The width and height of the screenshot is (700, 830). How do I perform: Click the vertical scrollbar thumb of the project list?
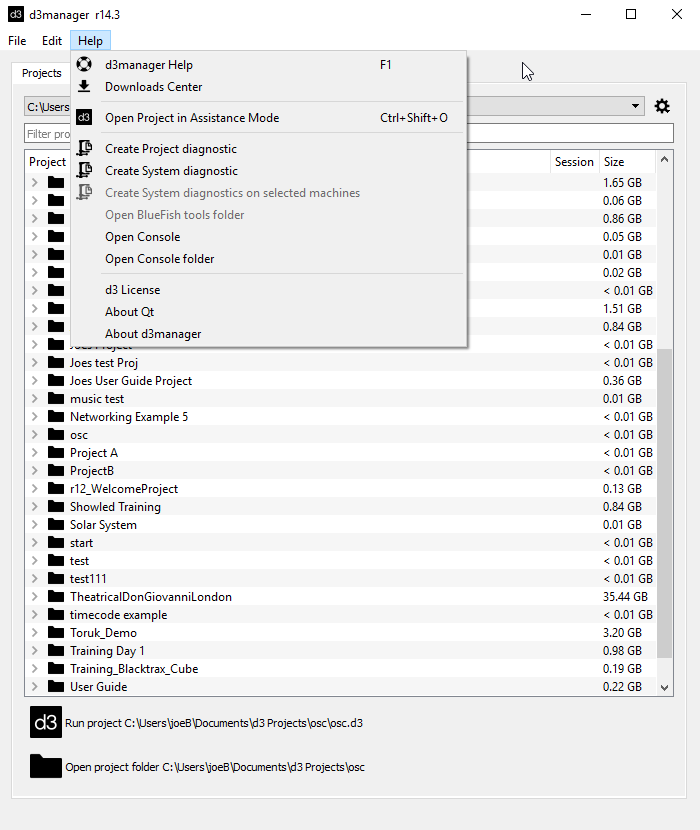tap(665, 503)
